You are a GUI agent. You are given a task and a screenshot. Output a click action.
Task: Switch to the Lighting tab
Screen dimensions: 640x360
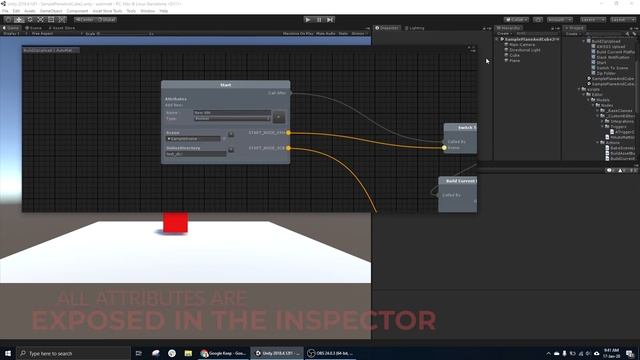(x=415, y=28)
